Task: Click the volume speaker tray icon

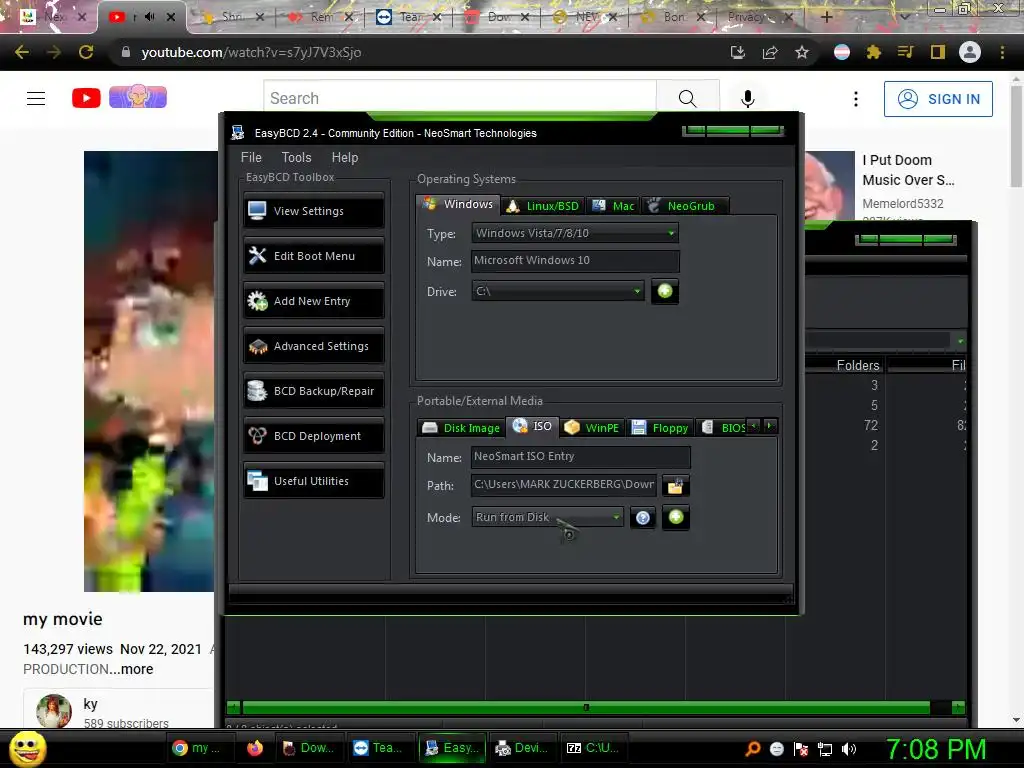Action: click(x=849, y=749)
